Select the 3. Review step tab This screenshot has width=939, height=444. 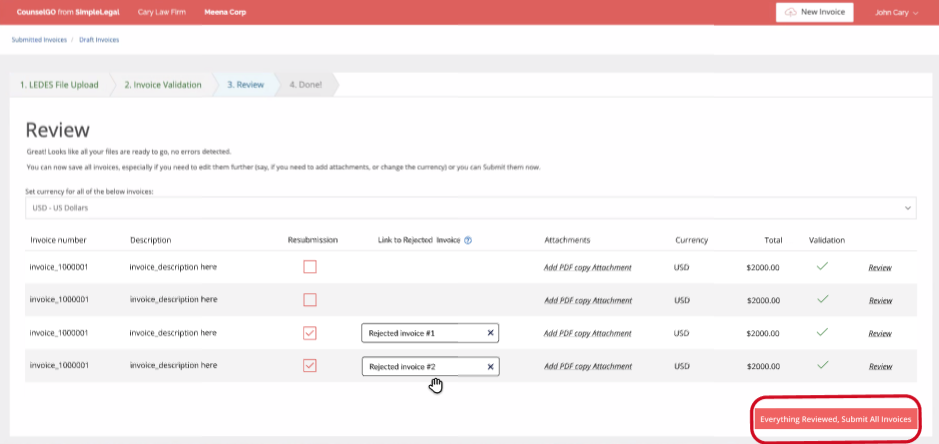click(245, 85)
